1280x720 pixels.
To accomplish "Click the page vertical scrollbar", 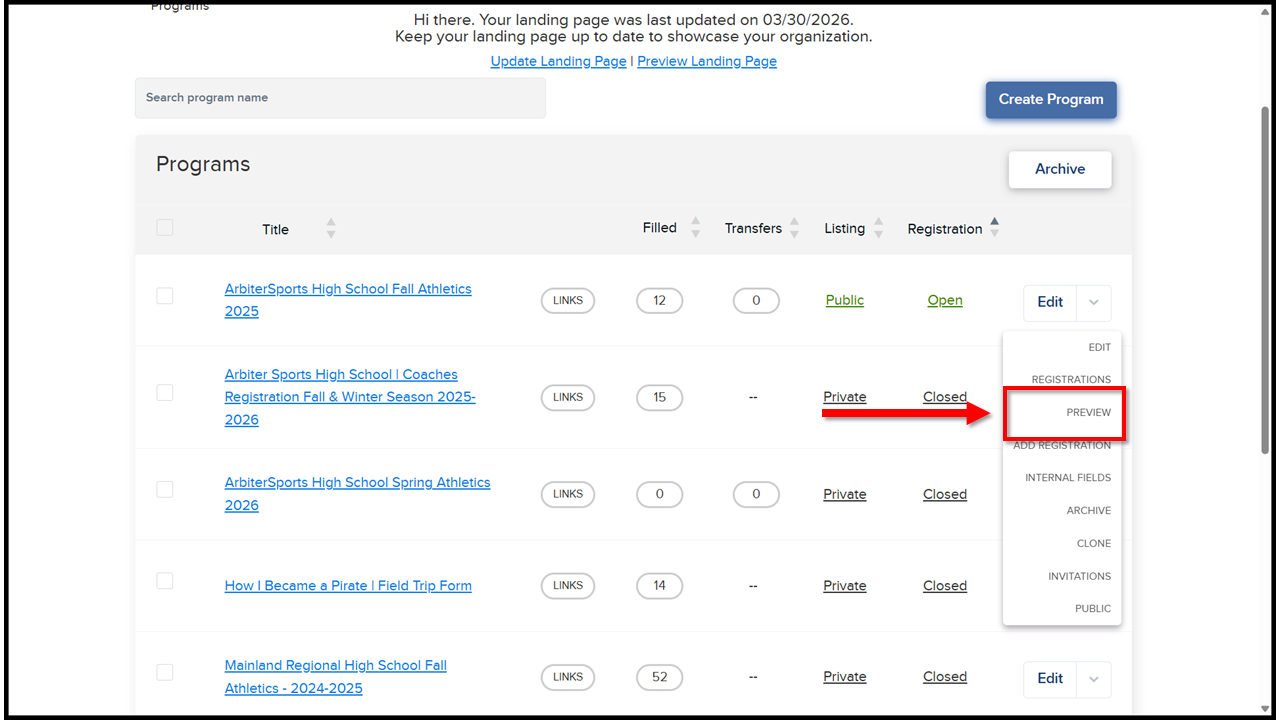I will pos(1266,280).
